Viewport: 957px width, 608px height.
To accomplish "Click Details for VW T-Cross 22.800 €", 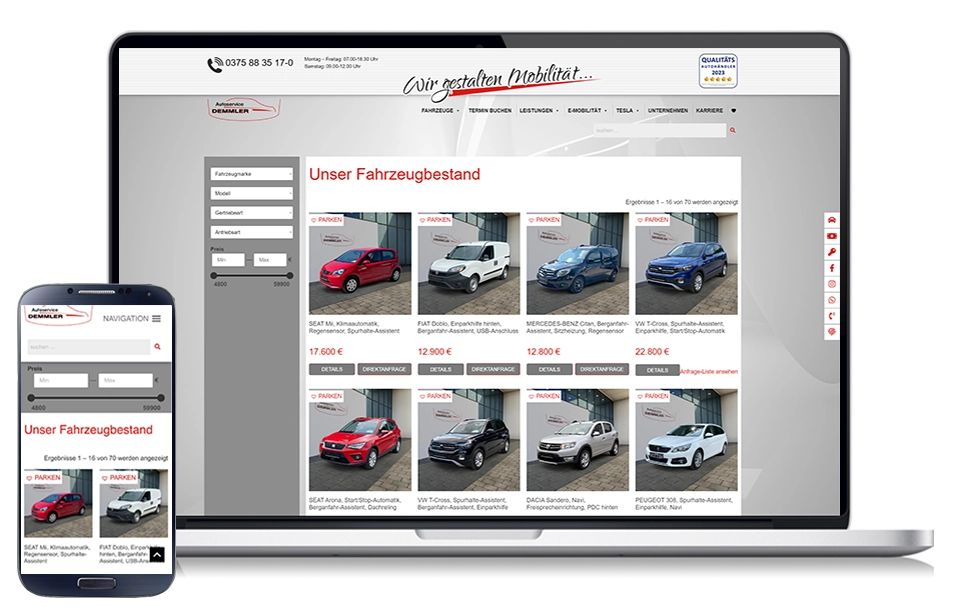I will 657,370.
